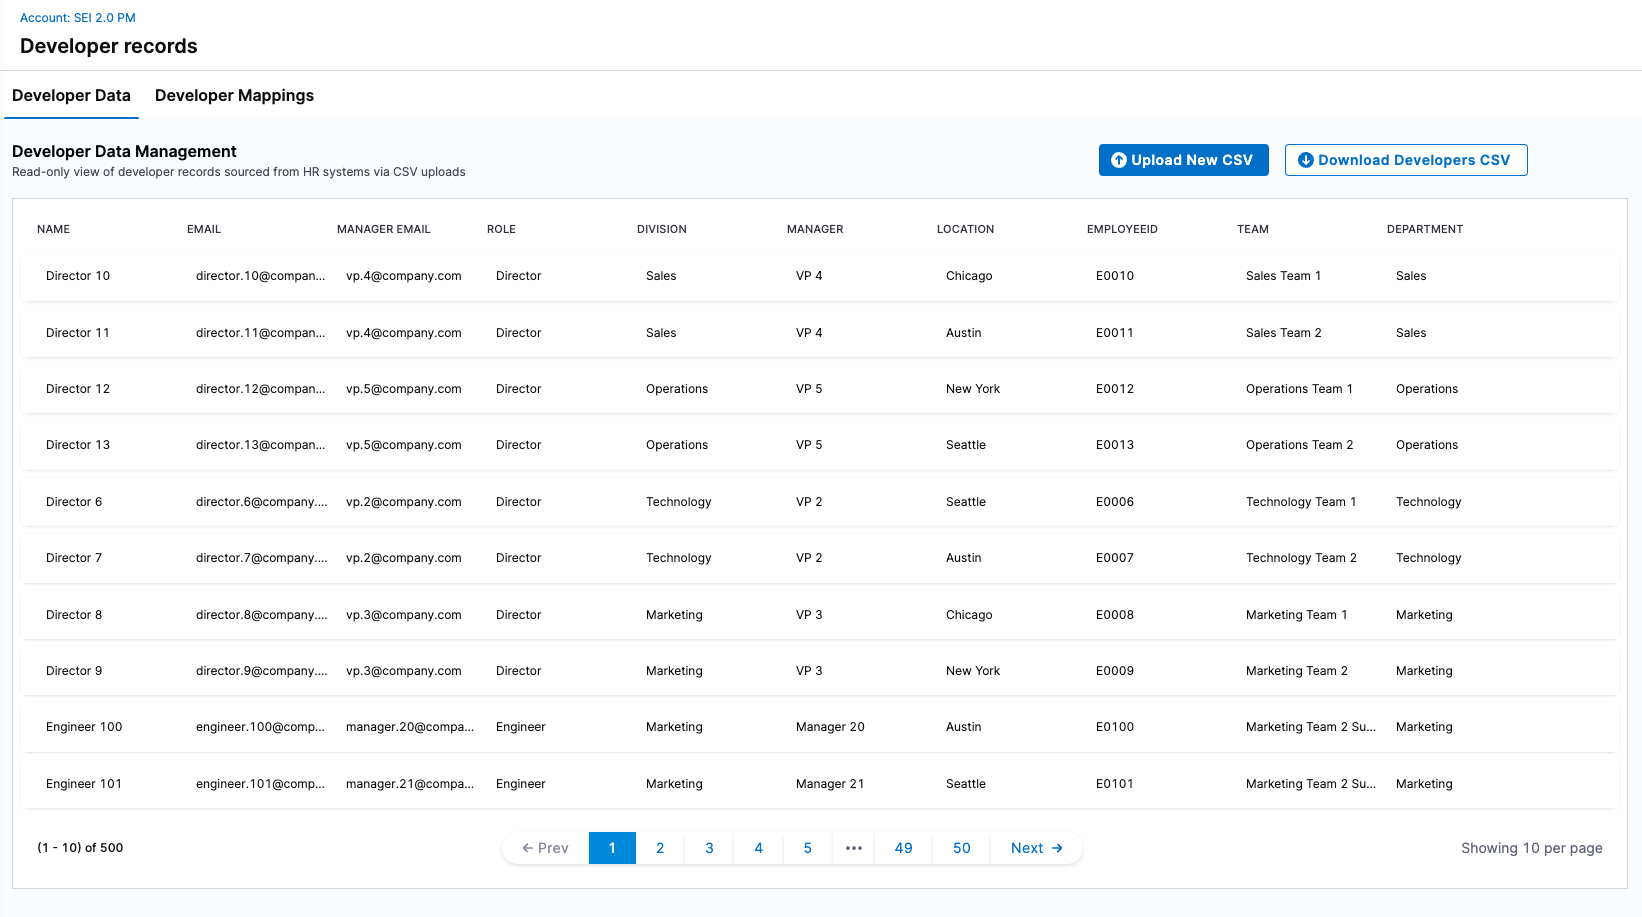1642x917 pixels.
Task: Open page 4 in pagination
Action: [x=758, y=848]
